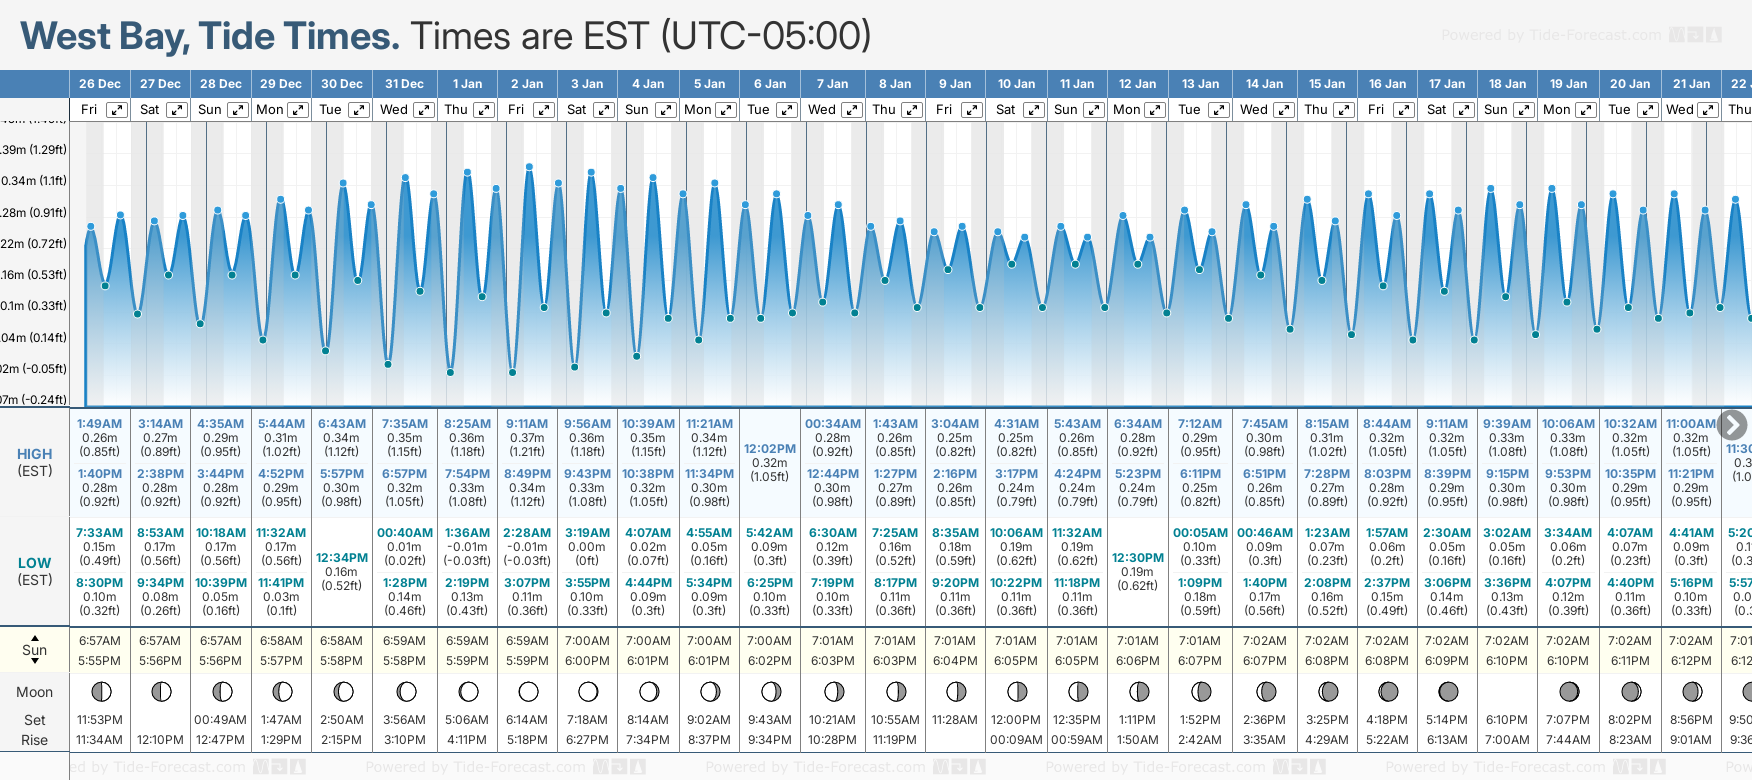Expand the Fri 26 Dec day view
Viewport: 1752px width, 780px height.
tap(117, 110)
